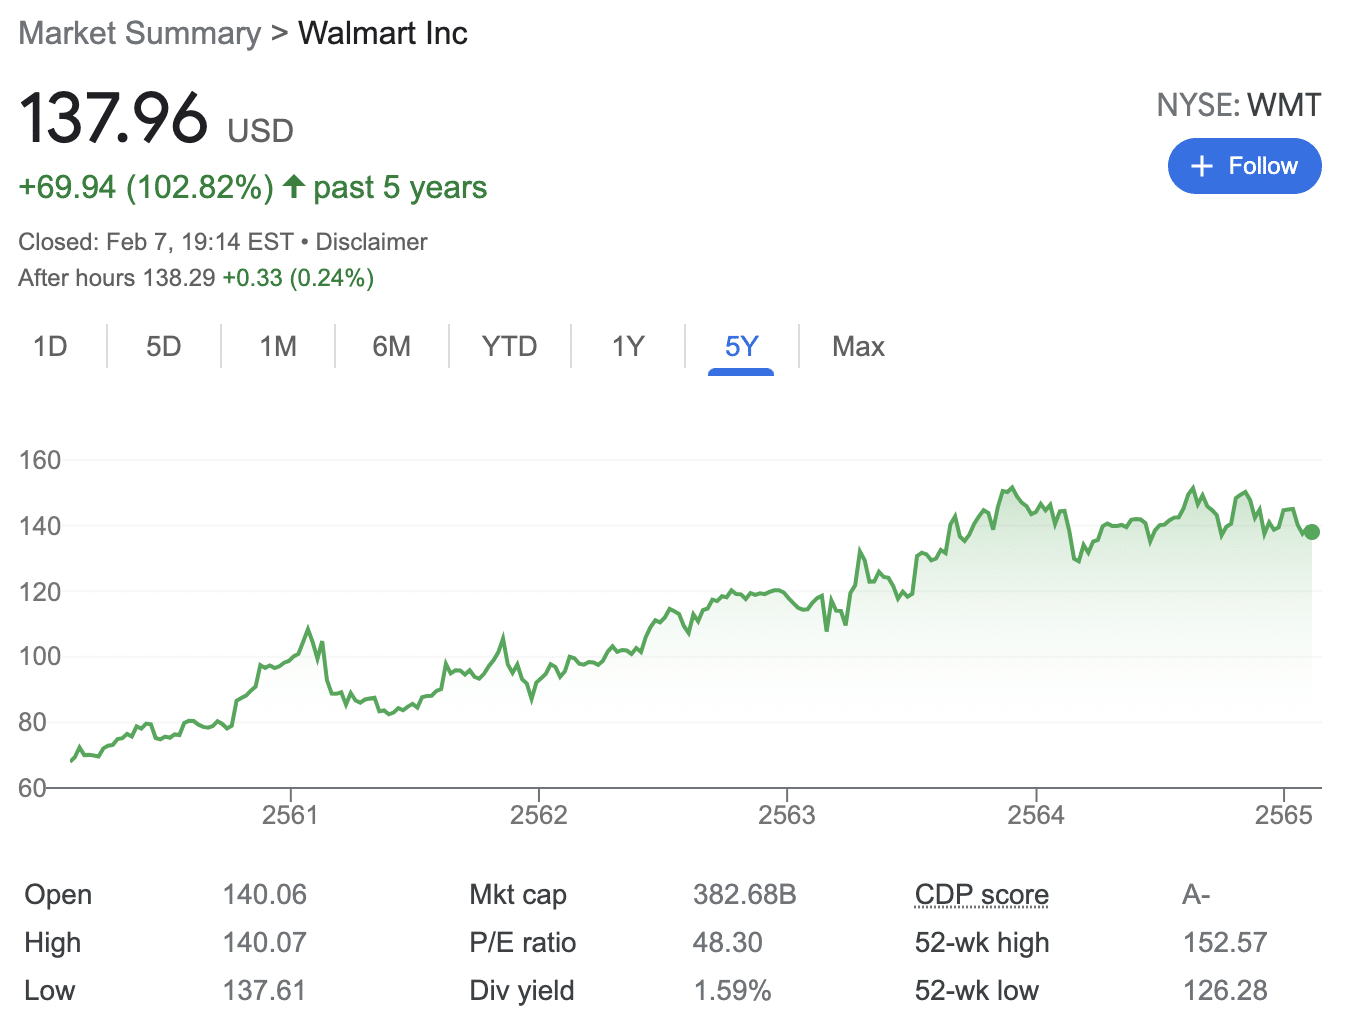Select the 1M time range tab
Image resolution: width=1368 pixels, height=1032 pixels.
278,347
